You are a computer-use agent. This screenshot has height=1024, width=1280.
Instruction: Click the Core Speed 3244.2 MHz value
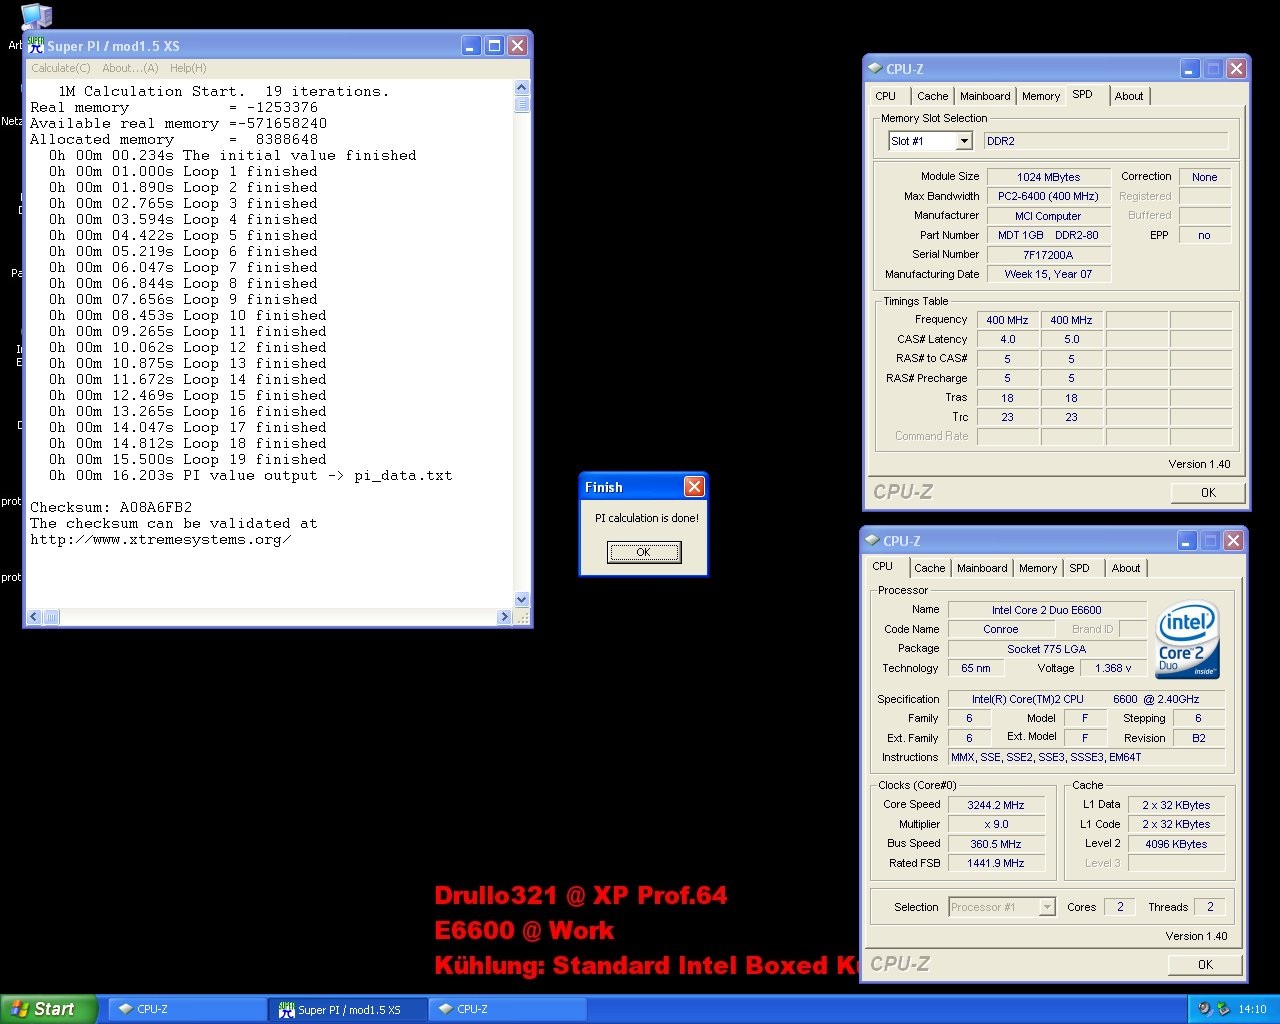pos(996,805)
